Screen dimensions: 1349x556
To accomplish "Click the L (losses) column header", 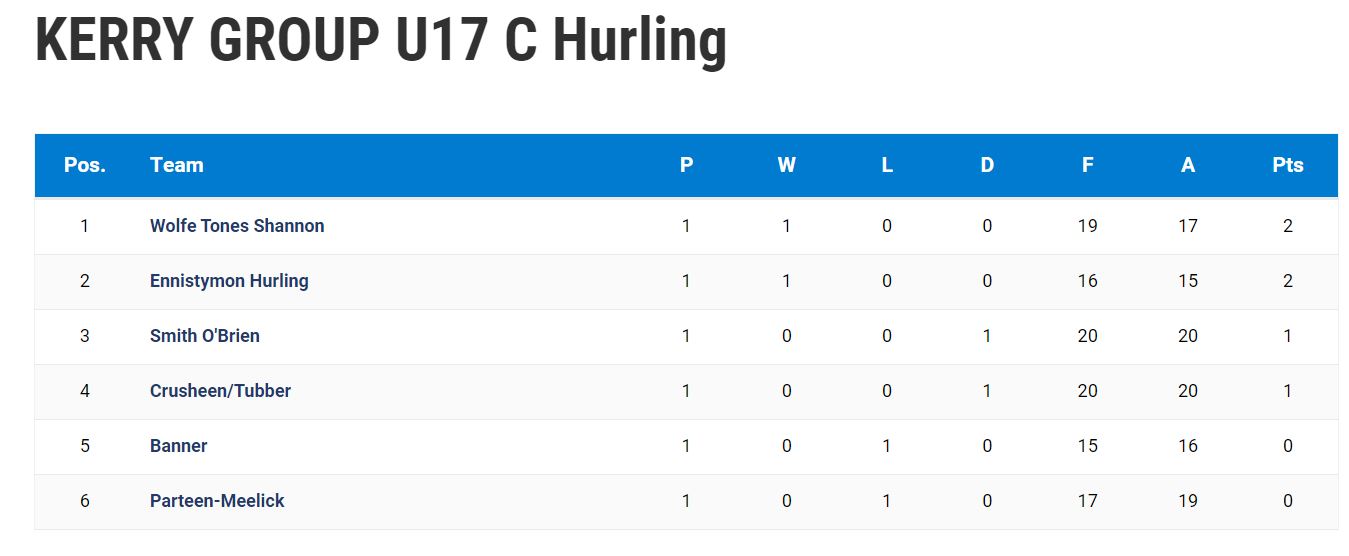I will (x=887, y=166).
